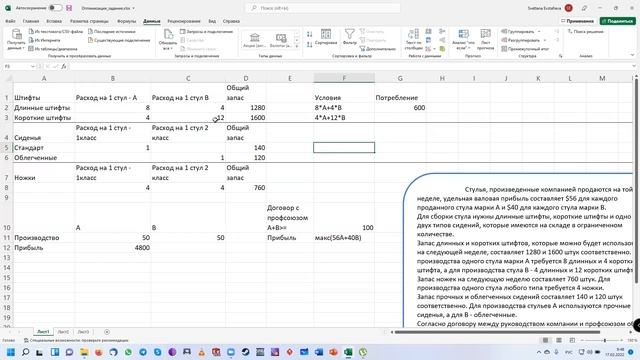Open the Сортировка dialog
640x360 pixels.
[326, 37]
